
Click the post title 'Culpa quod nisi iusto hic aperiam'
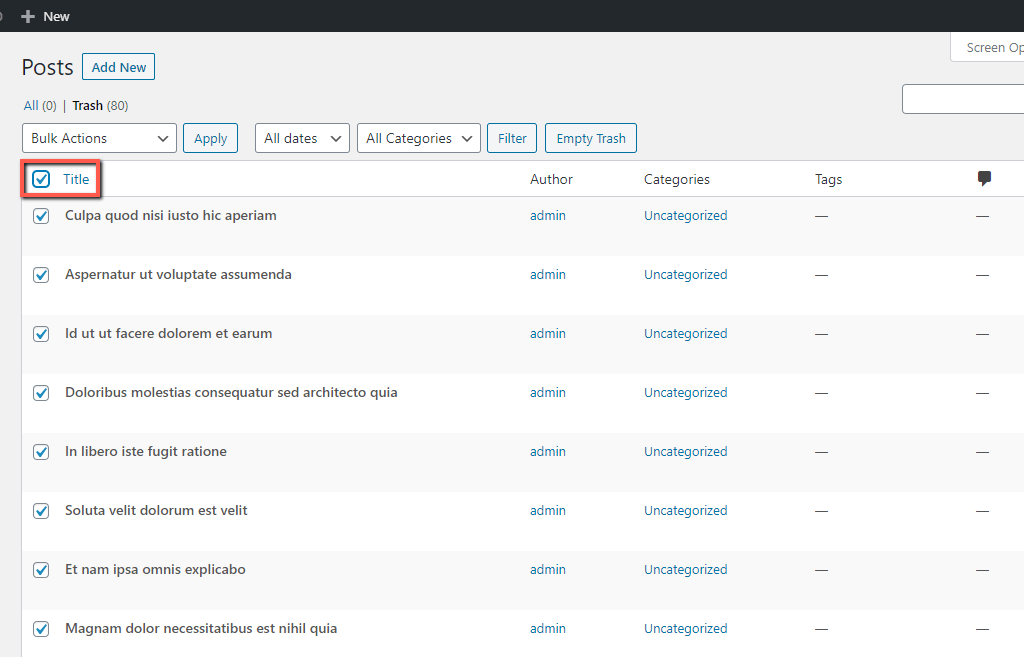tap(170, 216)
